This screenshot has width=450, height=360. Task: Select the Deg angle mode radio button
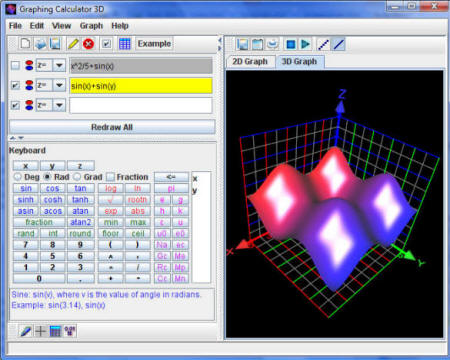tap(17, 177)
